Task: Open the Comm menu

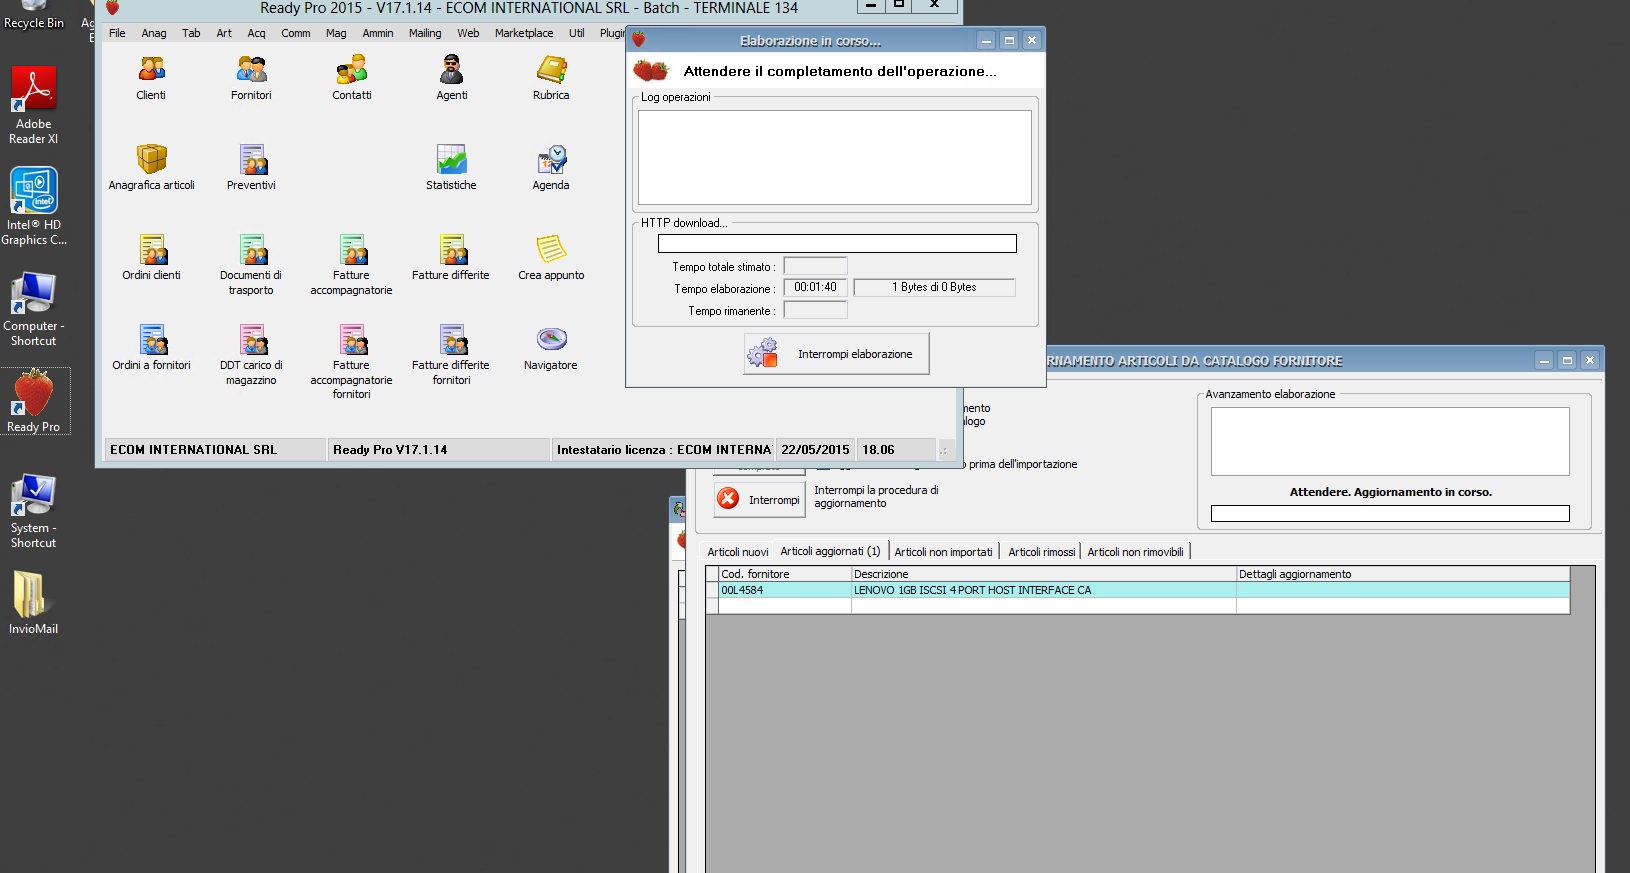Action: (x=296, y=33)
